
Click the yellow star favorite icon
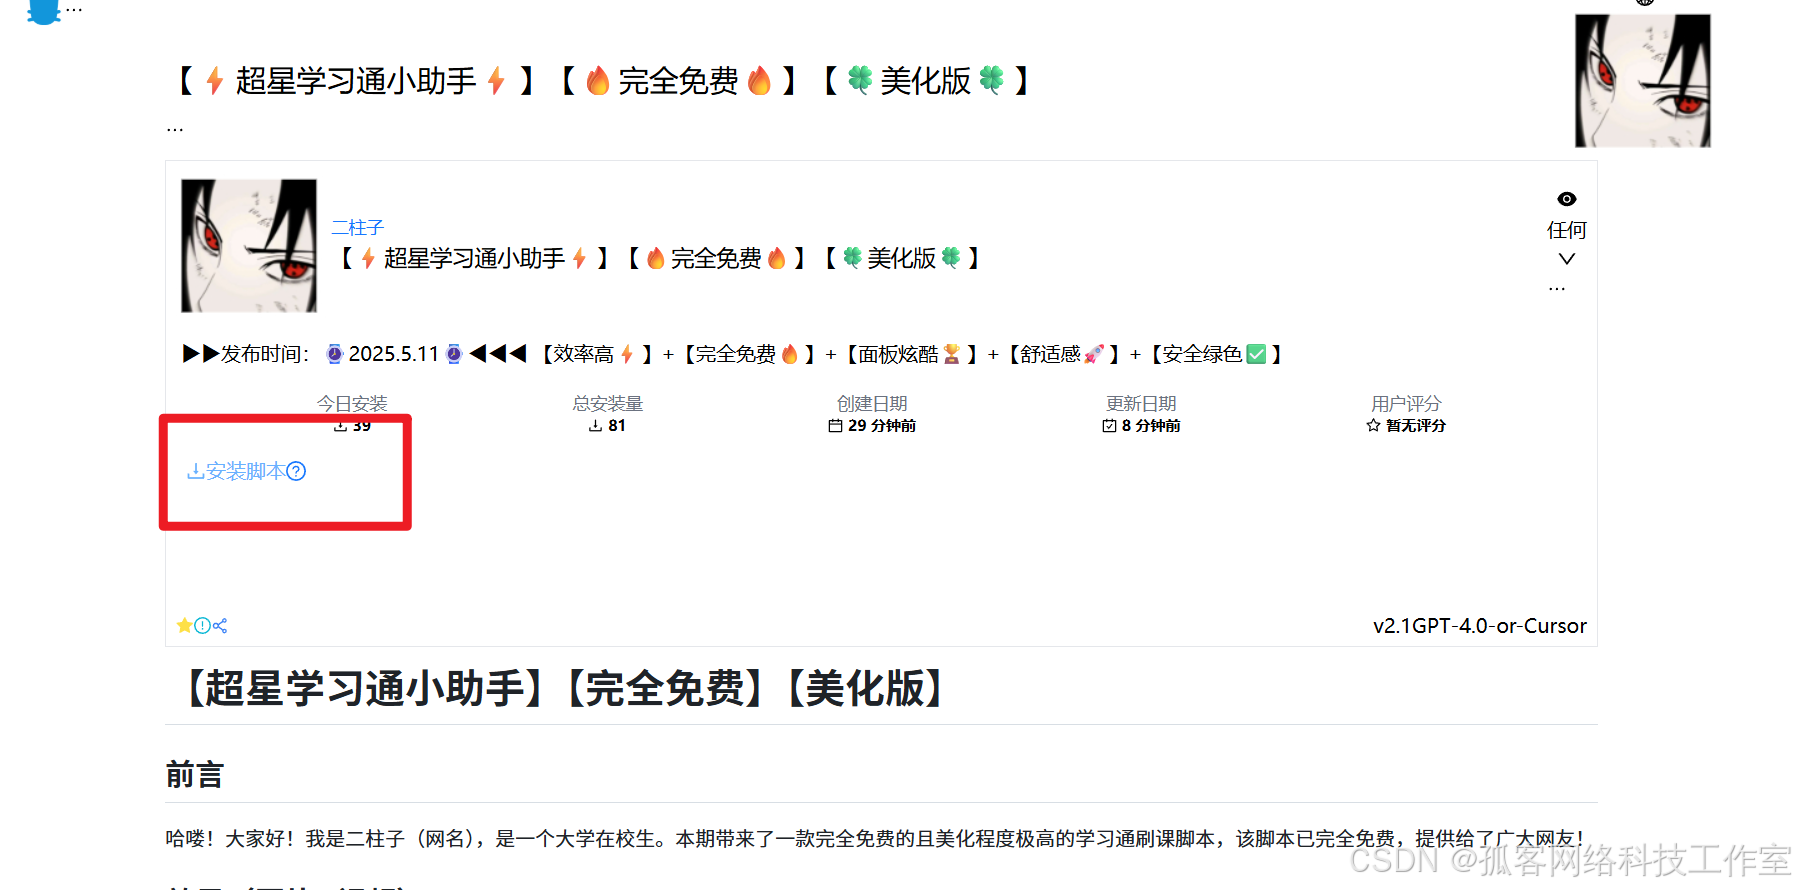pyautogui.click(x=184, y=626)
